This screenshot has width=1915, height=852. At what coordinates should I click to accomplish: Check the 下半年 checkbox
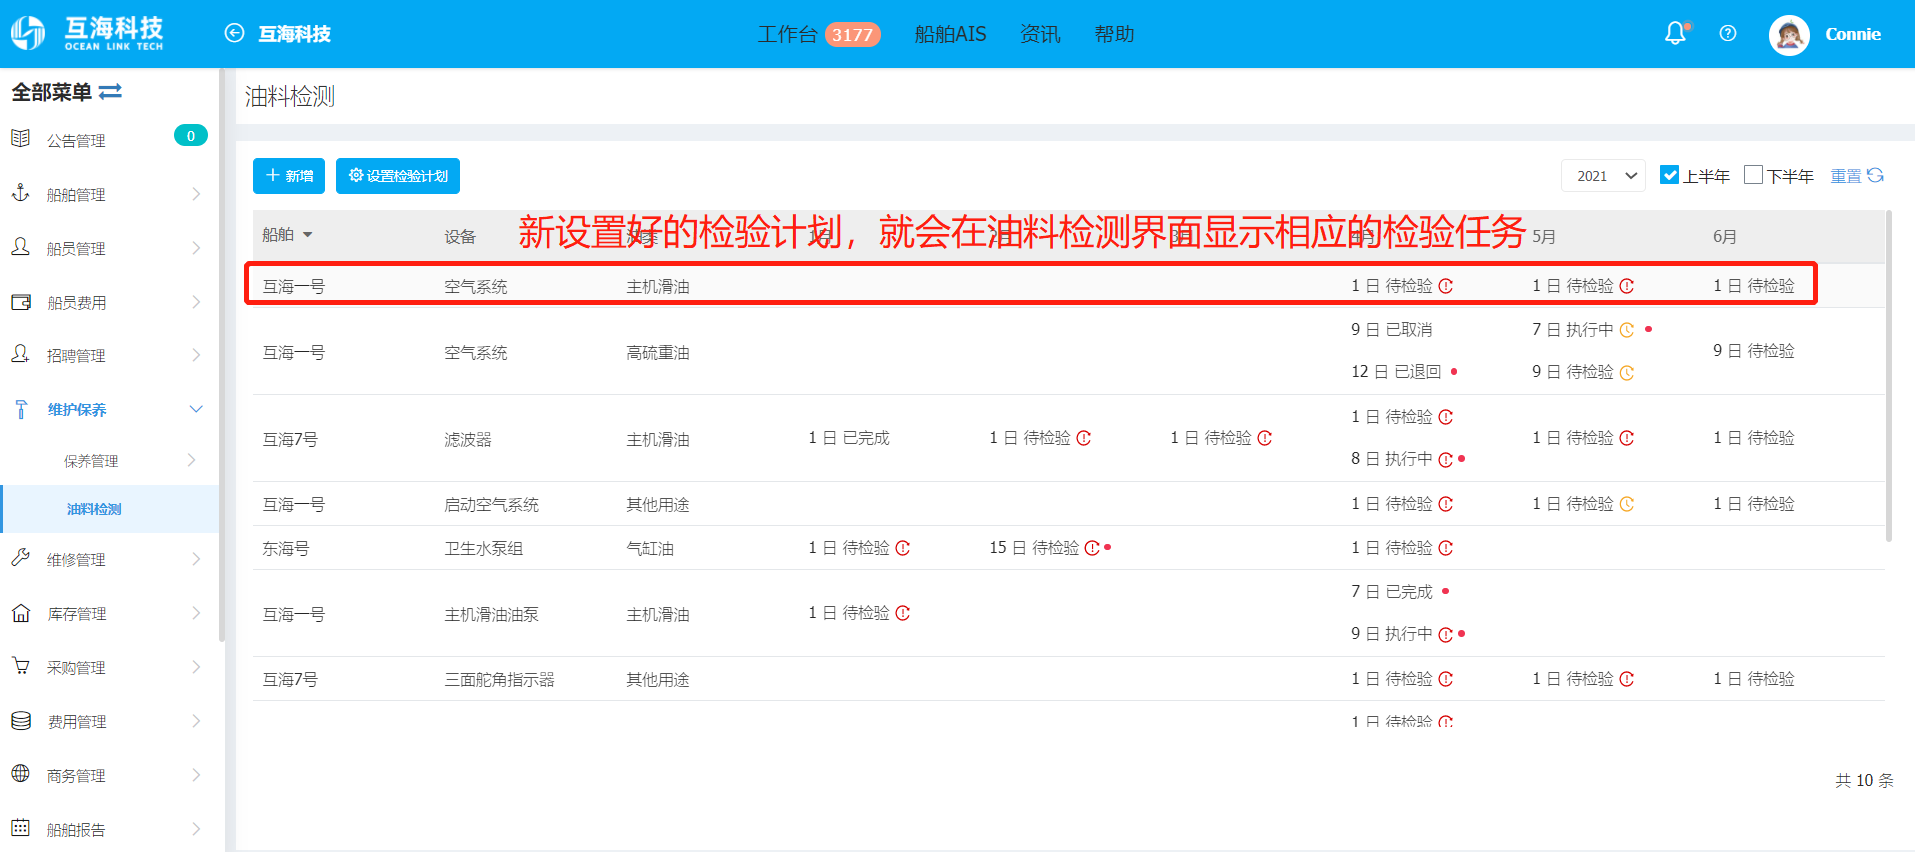click(x=1753, y=174)
